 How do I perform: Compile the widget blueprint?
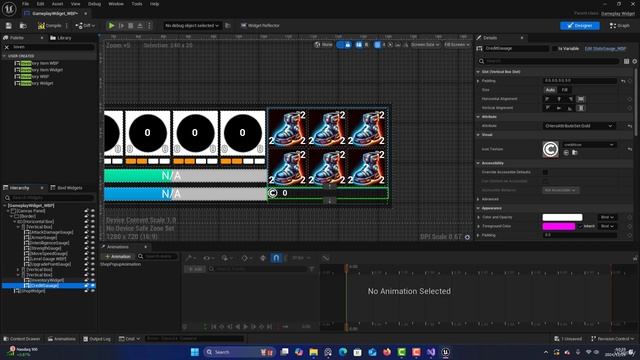point(50,26)
